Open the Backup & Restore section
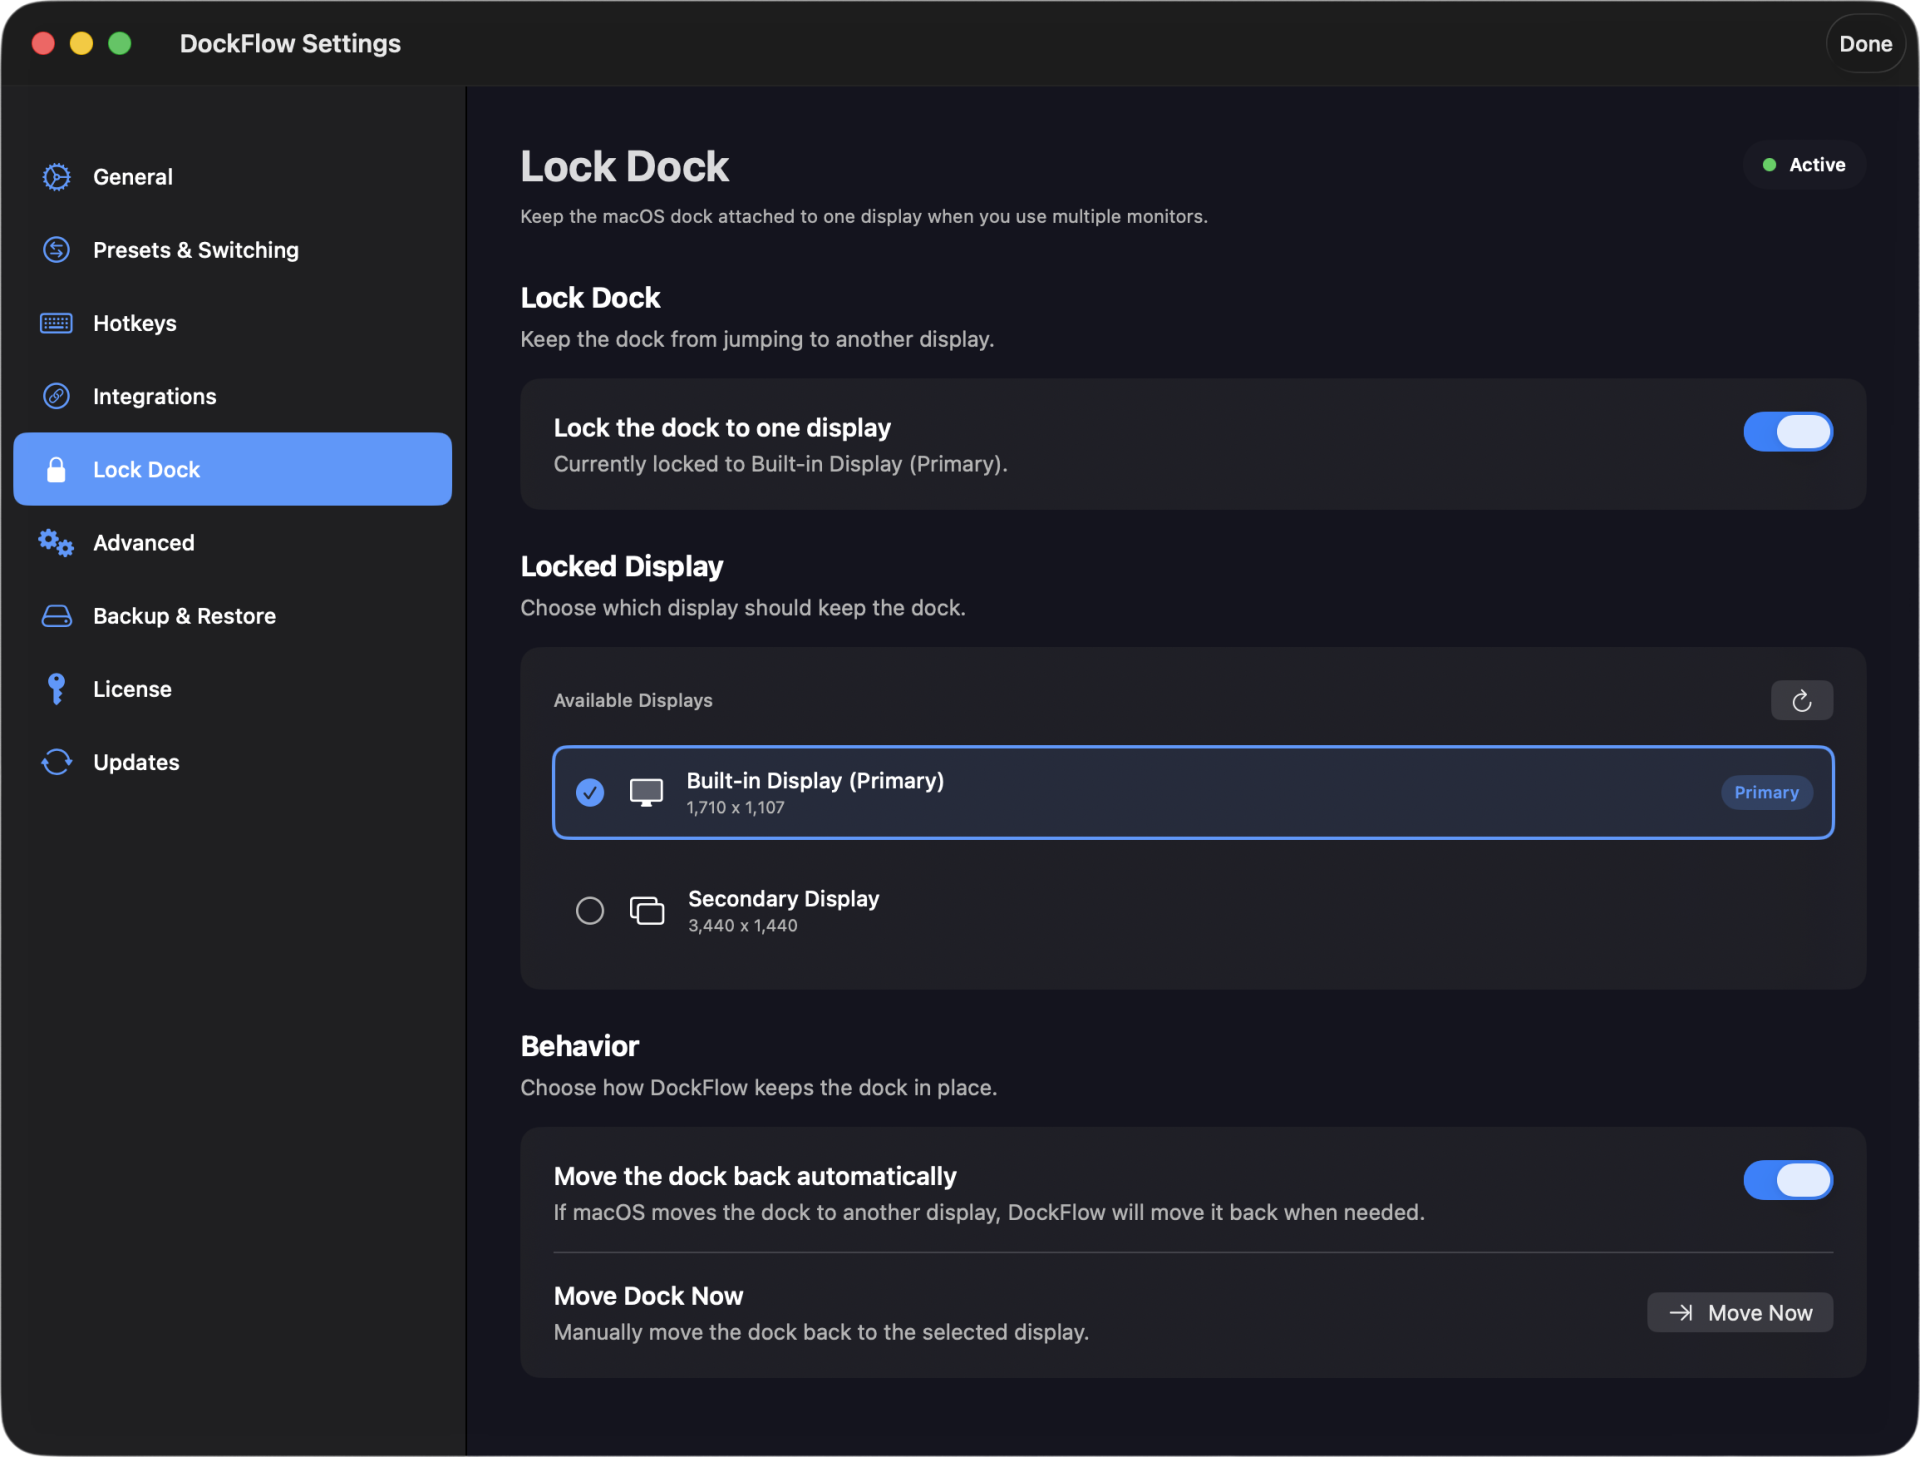1920x1457 pixels. (232, 616)
